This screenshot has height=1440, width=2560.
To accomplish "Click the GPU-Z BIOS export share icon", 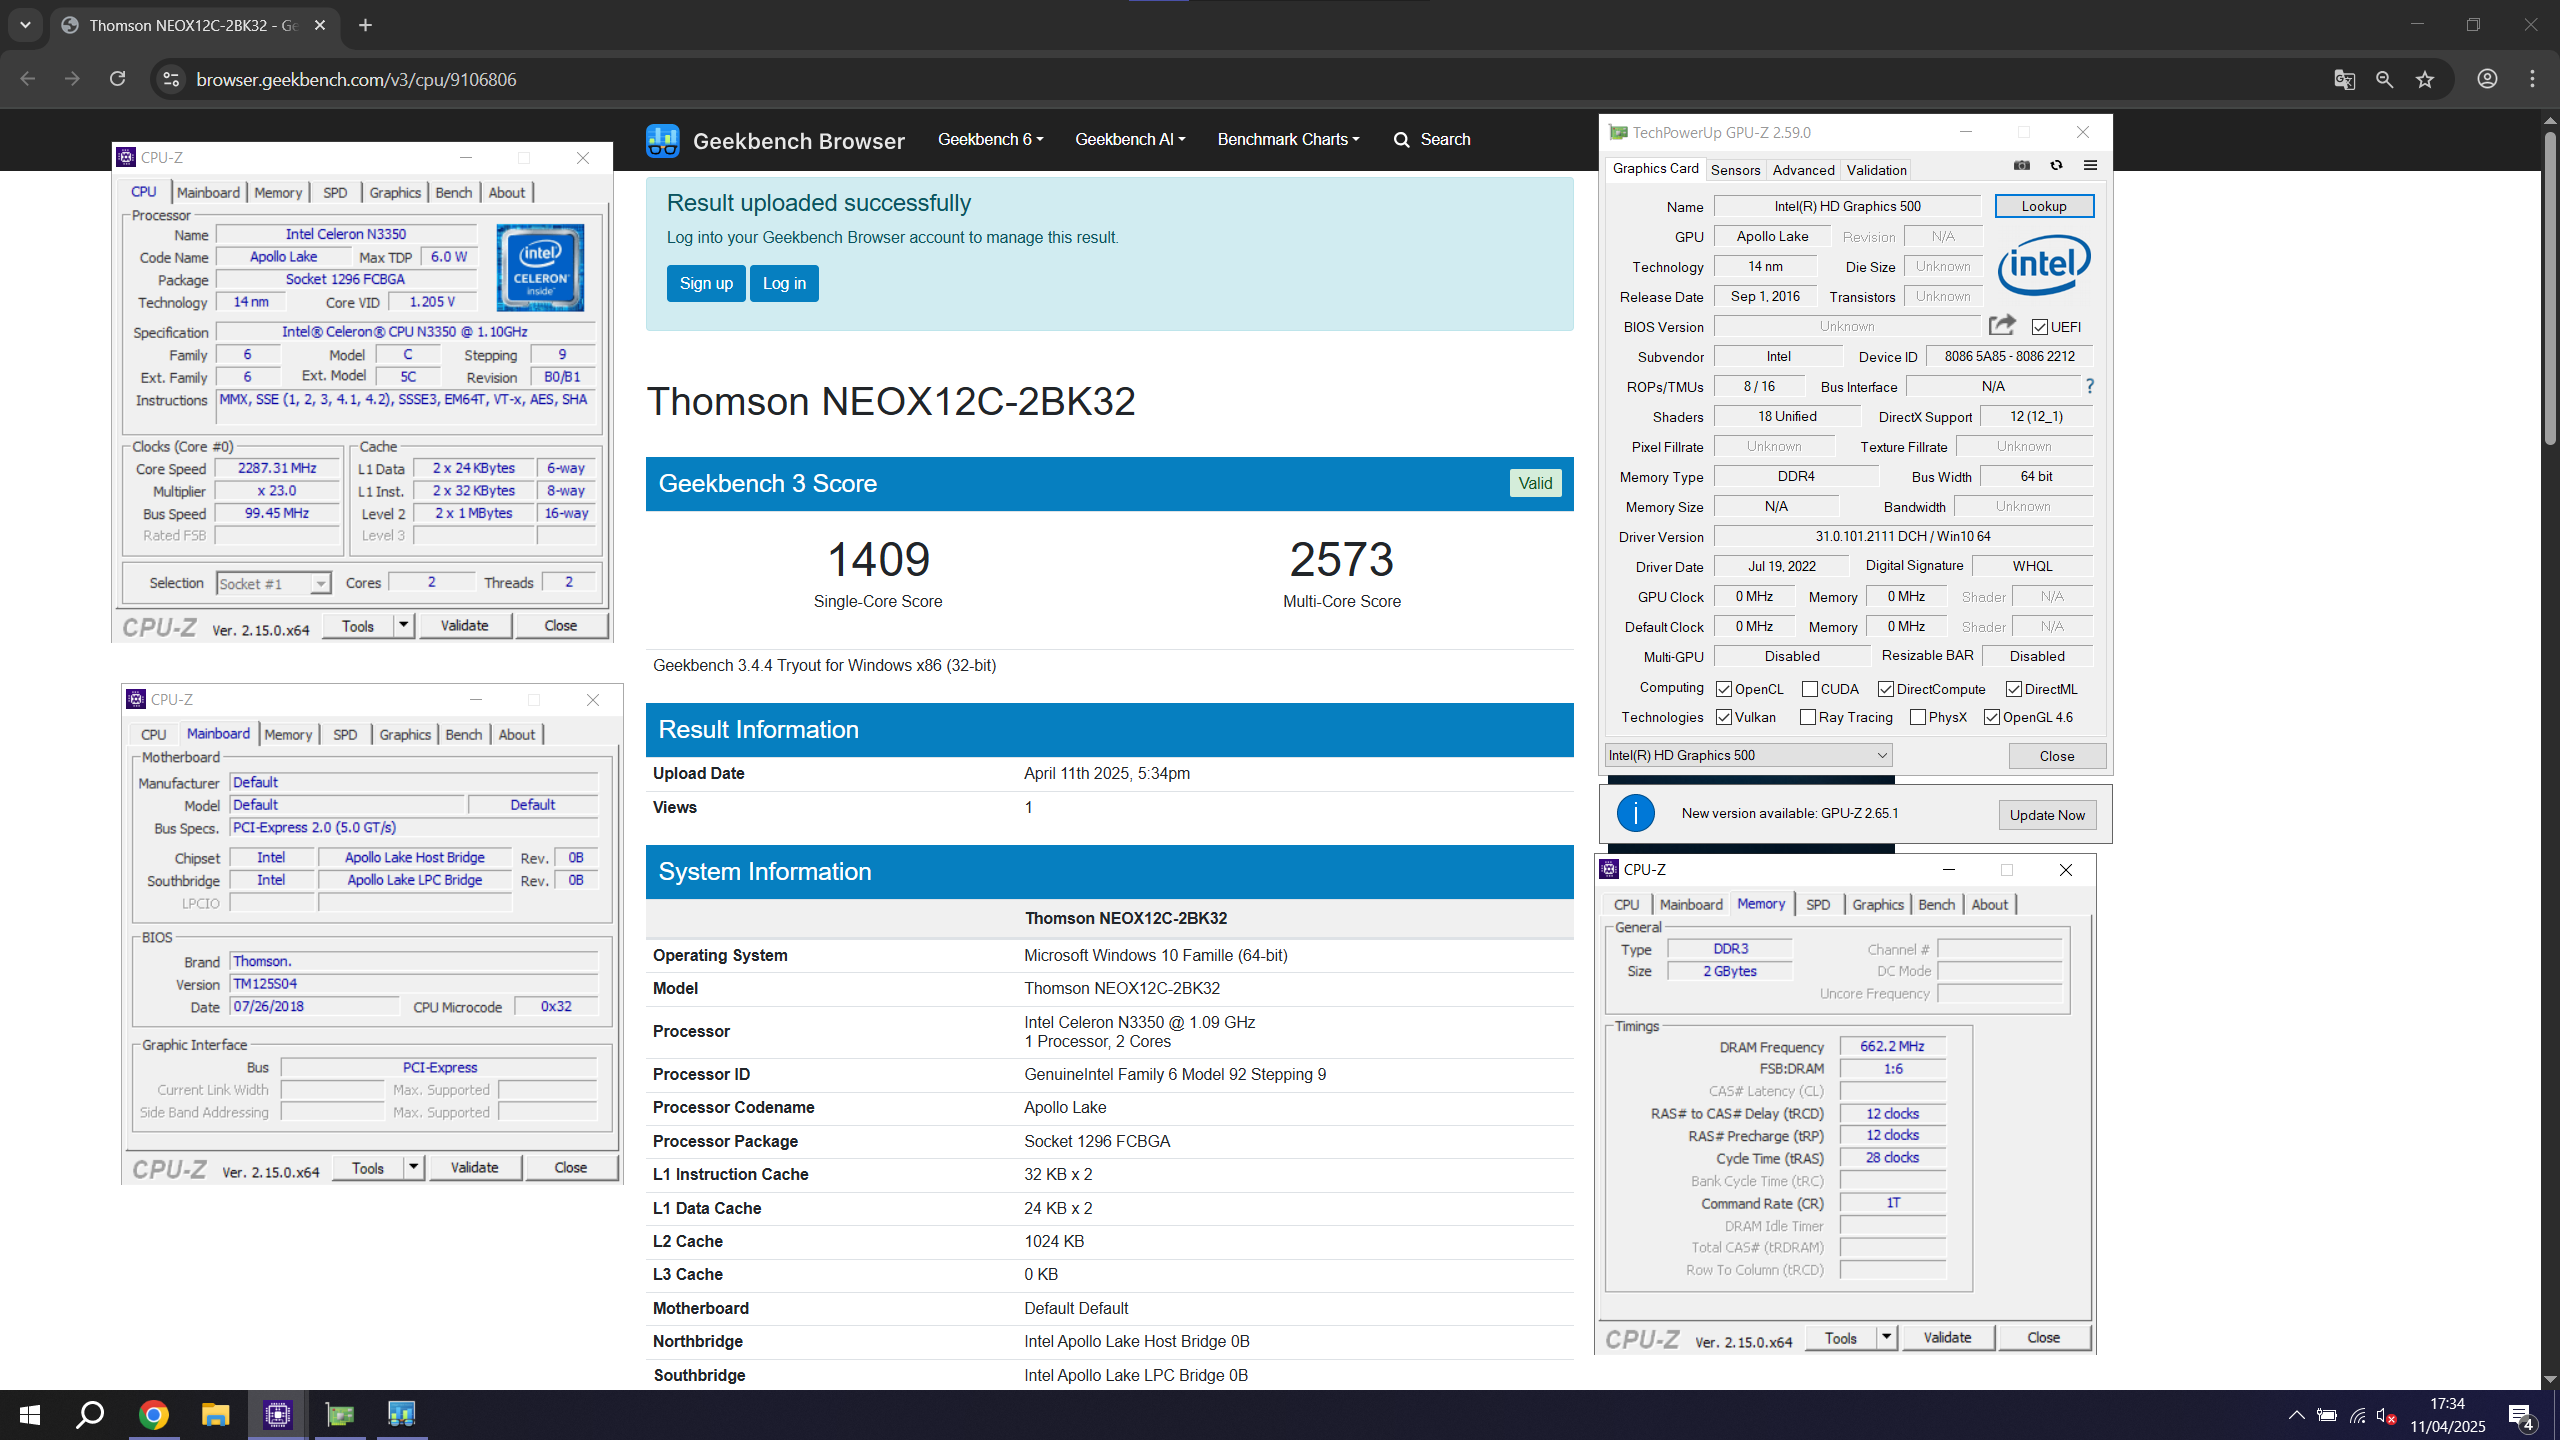I will [2002, 325].
